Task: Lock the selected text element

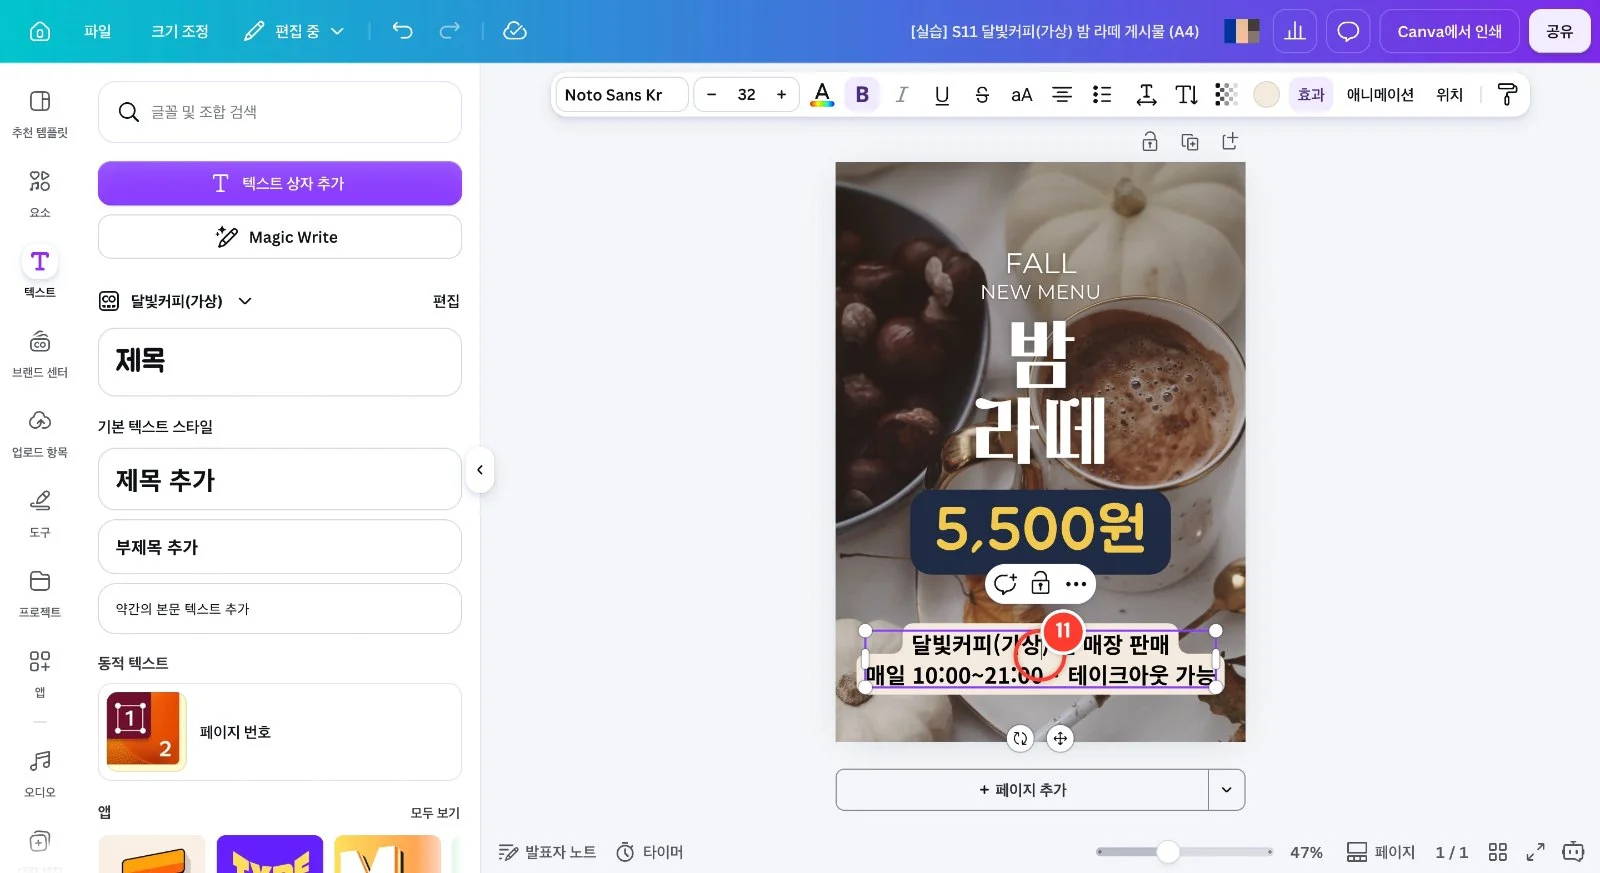Action: point(1041,583)
